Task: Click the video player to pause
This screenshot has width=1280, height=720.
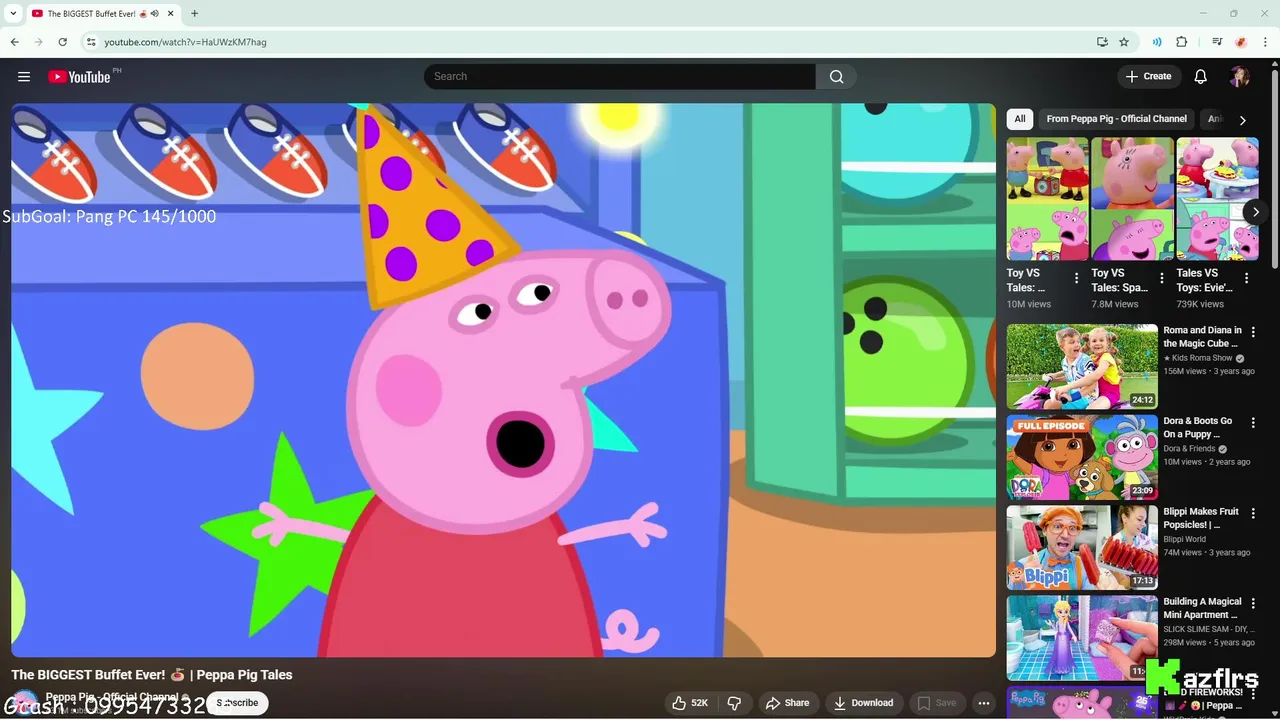Action: 504,380
